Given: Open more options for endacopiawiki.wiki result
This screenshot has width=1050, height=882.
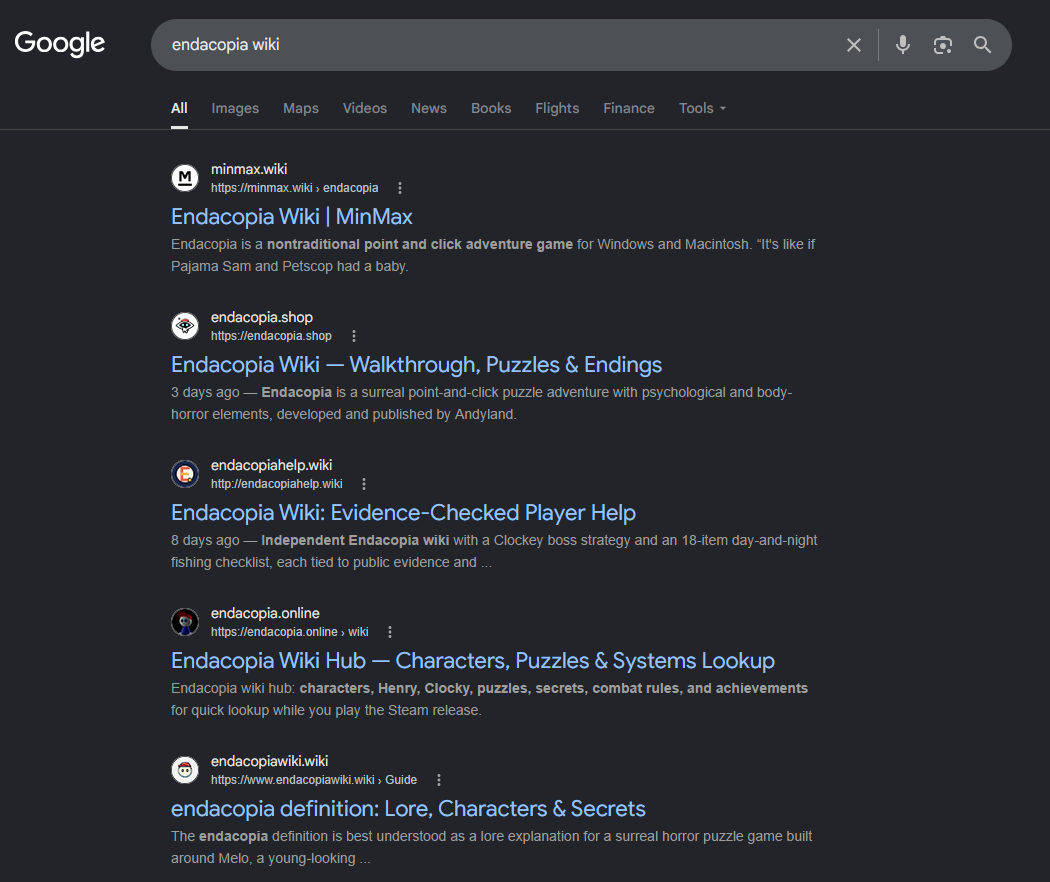Looking at the screenshot, I should 439,780.
